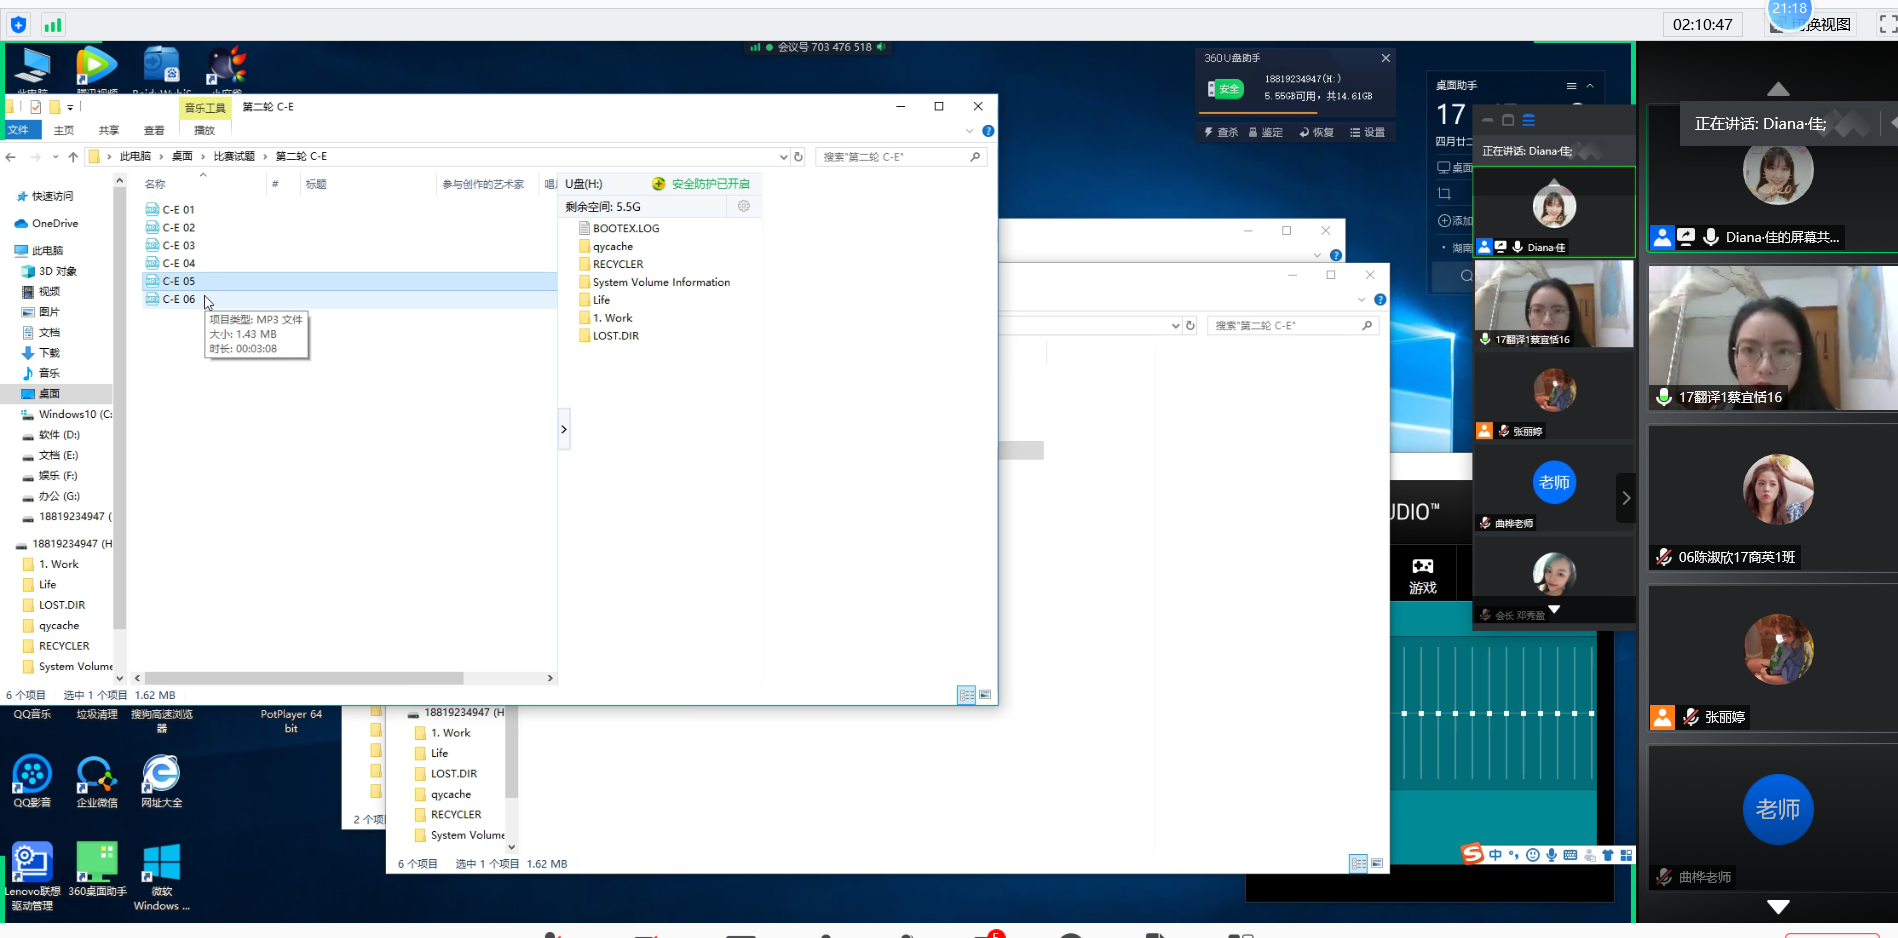The image size is (1898, 938).
Task: Open the 主页 ribbon tab
Action: [x=64, y=130]
